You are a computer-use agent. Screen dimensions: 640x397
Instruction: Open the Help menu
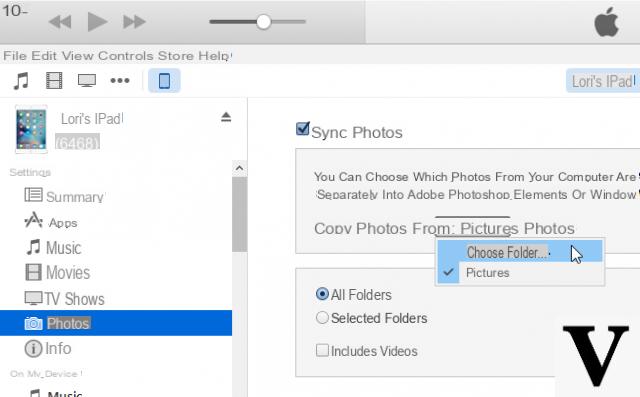(x=215, y=56)
